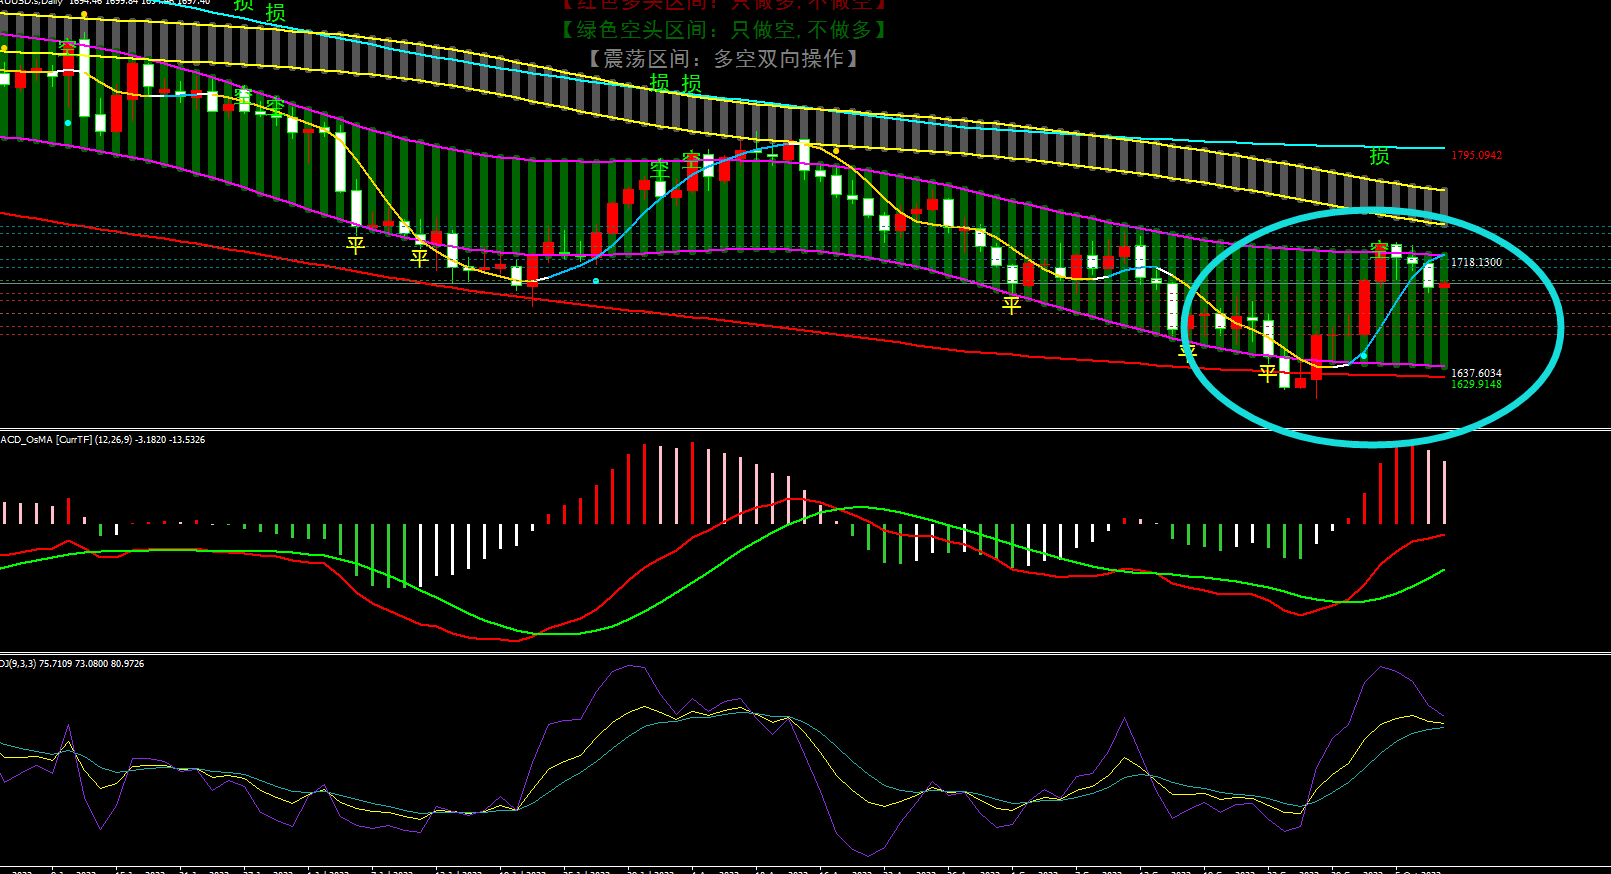The height and width of the screenshot is (874, 1611).
Task: Click the white 1637.6034 price label
Action: [x=1476, y=373]
